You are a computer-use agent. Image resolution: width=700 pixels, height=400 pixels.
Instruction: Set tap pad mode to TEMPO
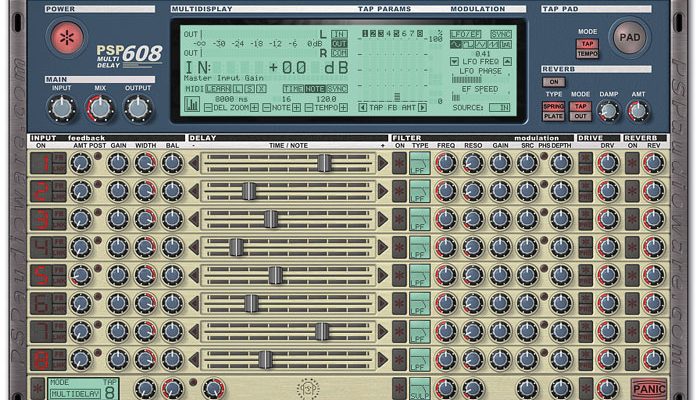(x=587, y=54)
